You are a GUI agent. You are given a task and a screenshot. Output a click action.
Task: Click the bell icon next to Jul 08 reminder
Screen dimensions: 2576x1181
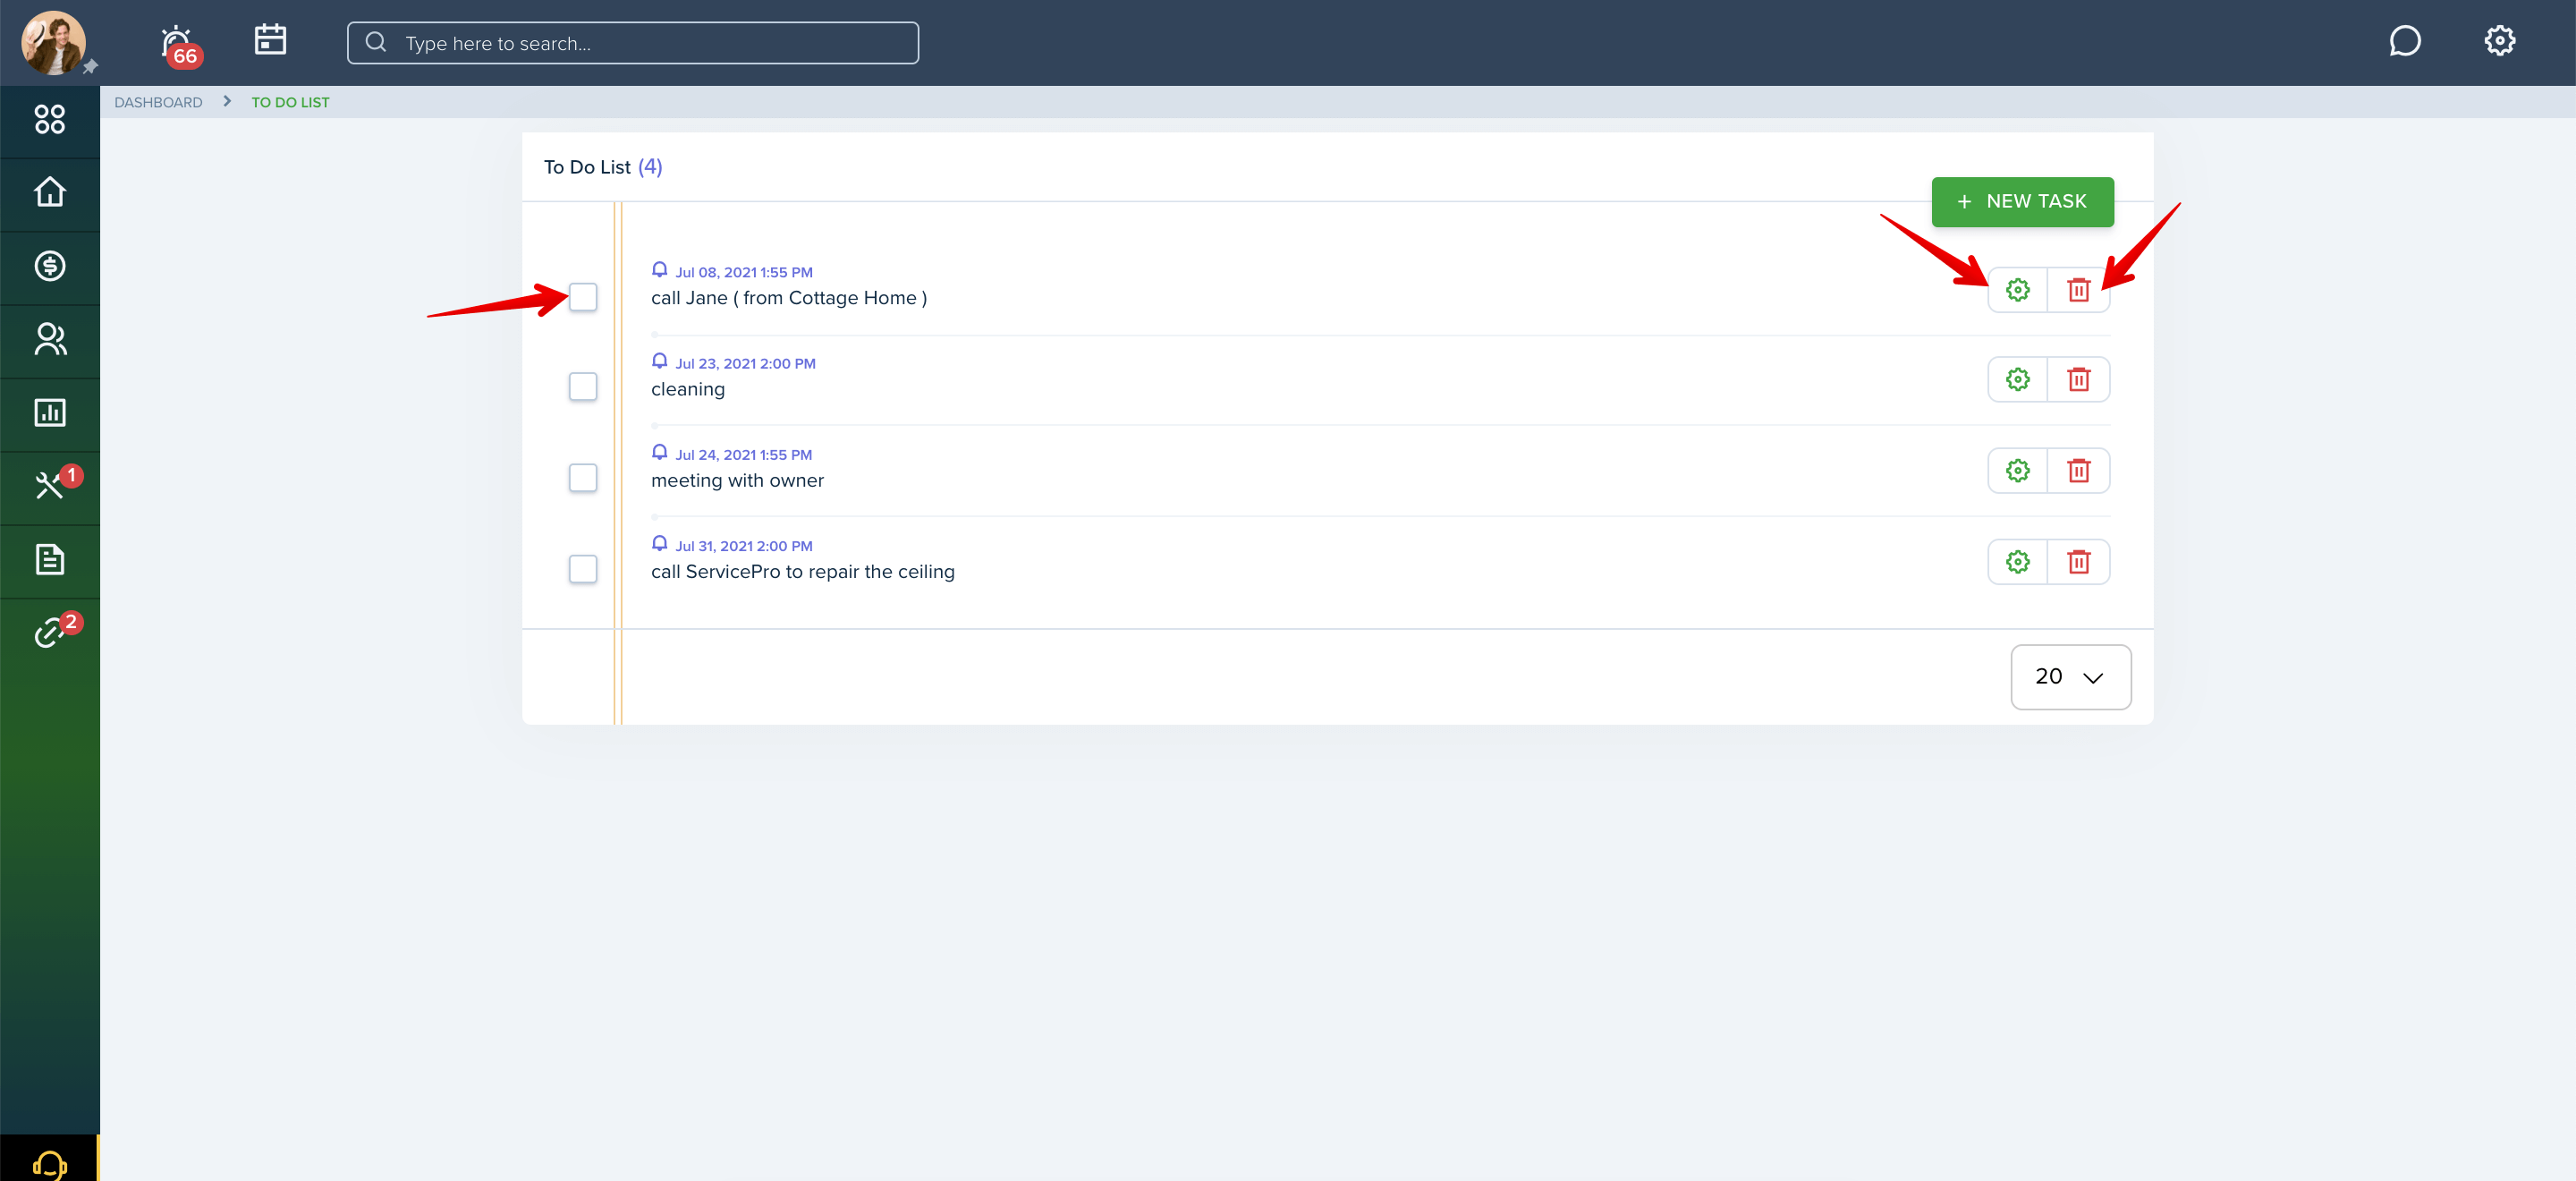[659, 270]
